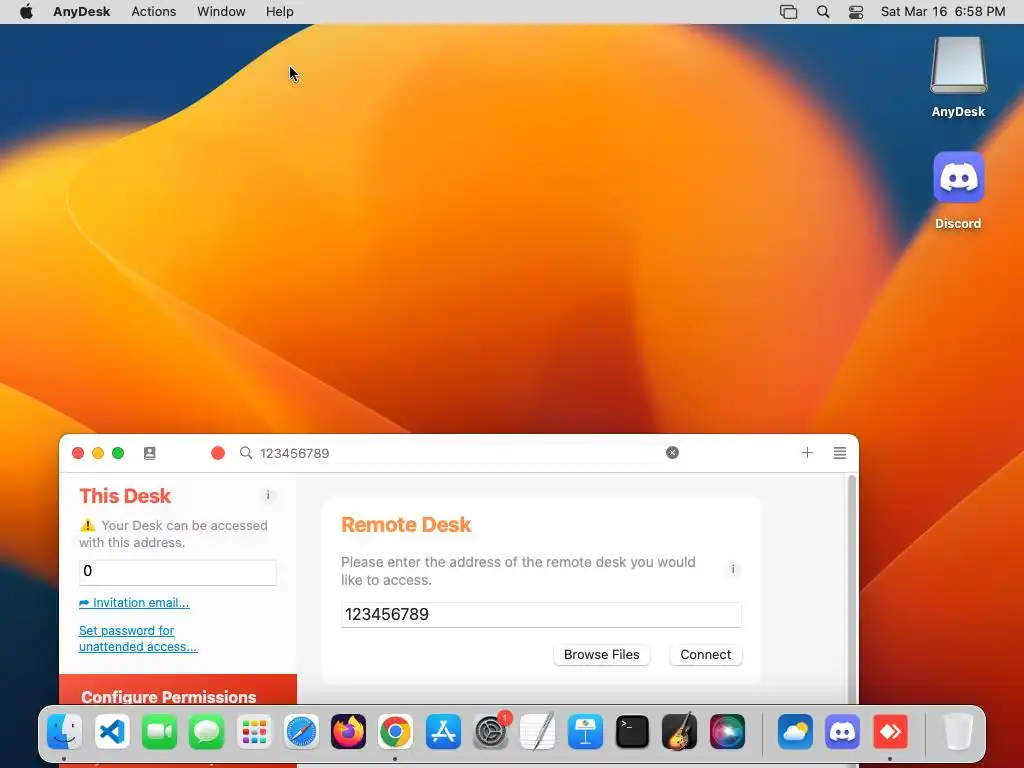Click the top address search field
Image resolution: width=1024 pixels, height=768 pixels.
pyautogui.click(x=460, y=453)
